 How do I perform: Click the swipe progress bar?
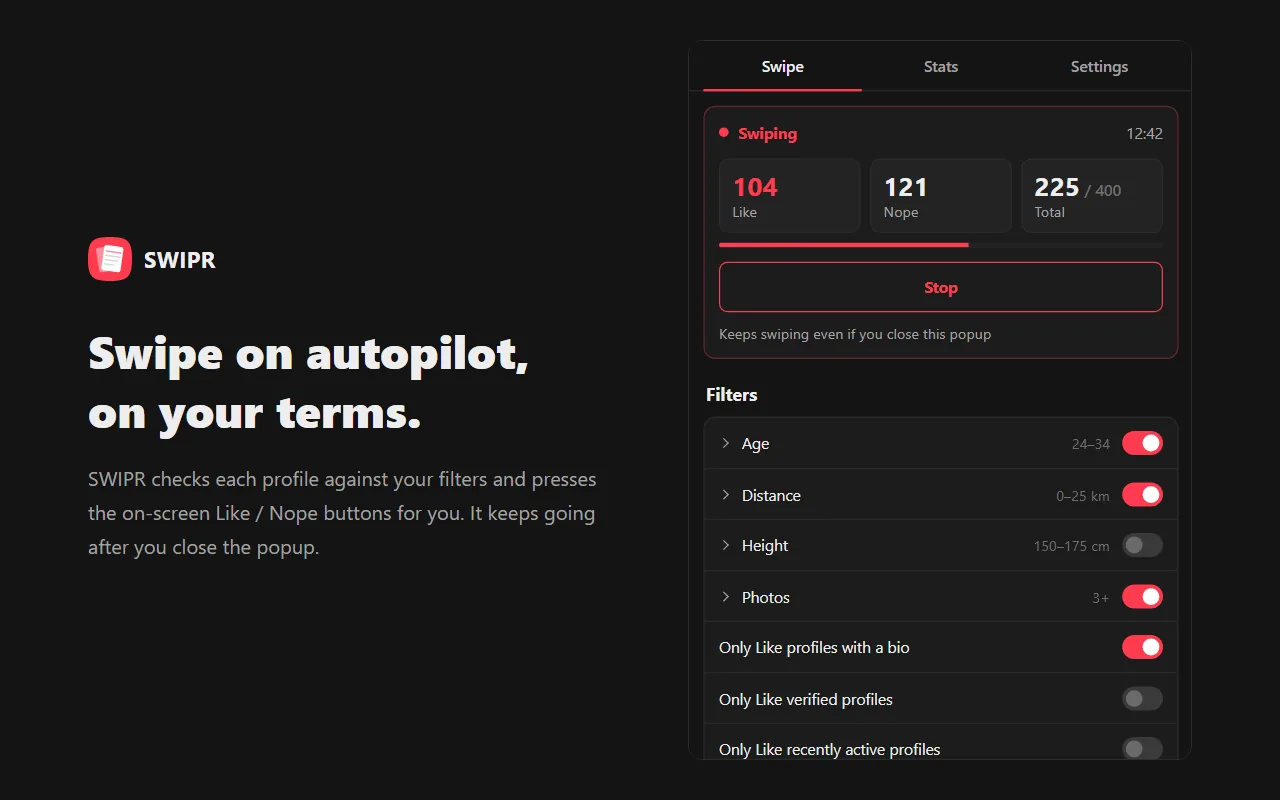(940, 244)
